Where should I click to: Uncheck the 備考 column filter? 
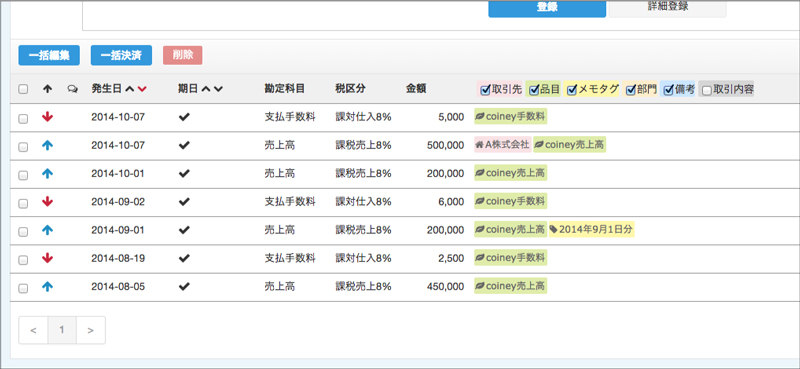[668, 90]
